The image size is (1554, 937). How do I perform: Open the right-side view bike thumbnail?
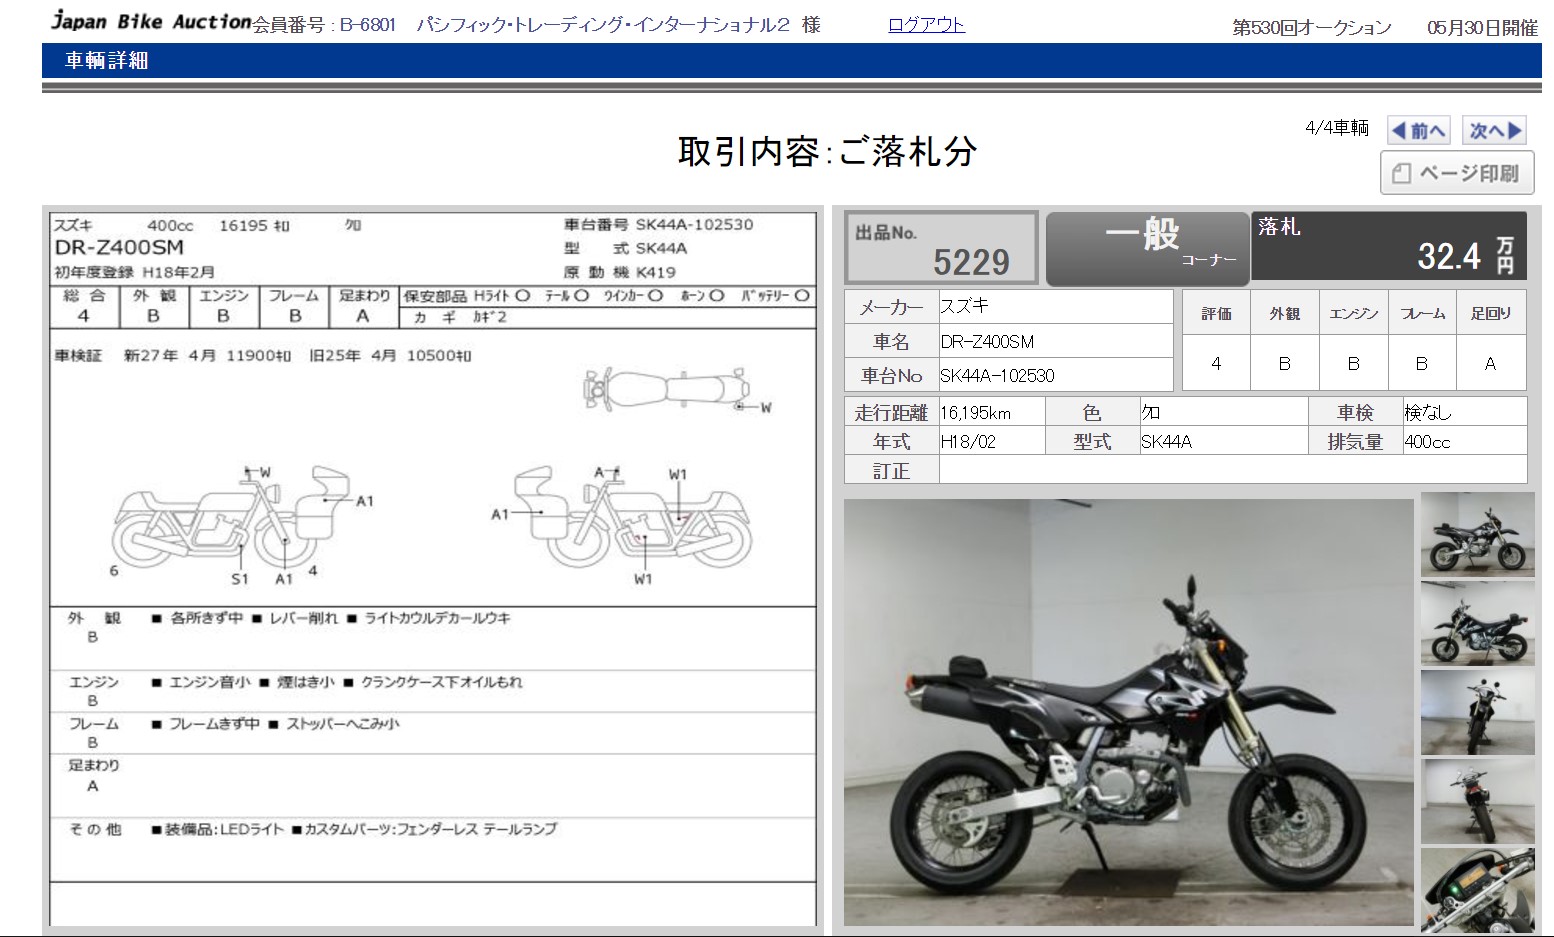tap(1477, 534)
